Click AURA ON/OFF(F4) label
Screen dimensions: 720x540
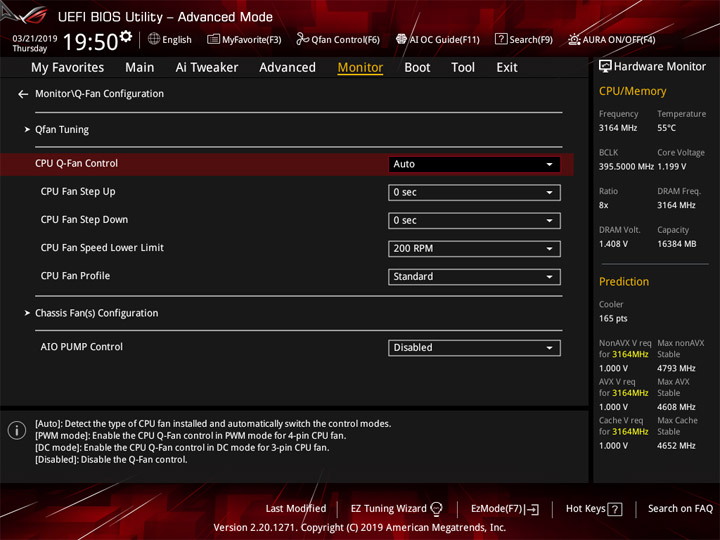tap(619, 39)
